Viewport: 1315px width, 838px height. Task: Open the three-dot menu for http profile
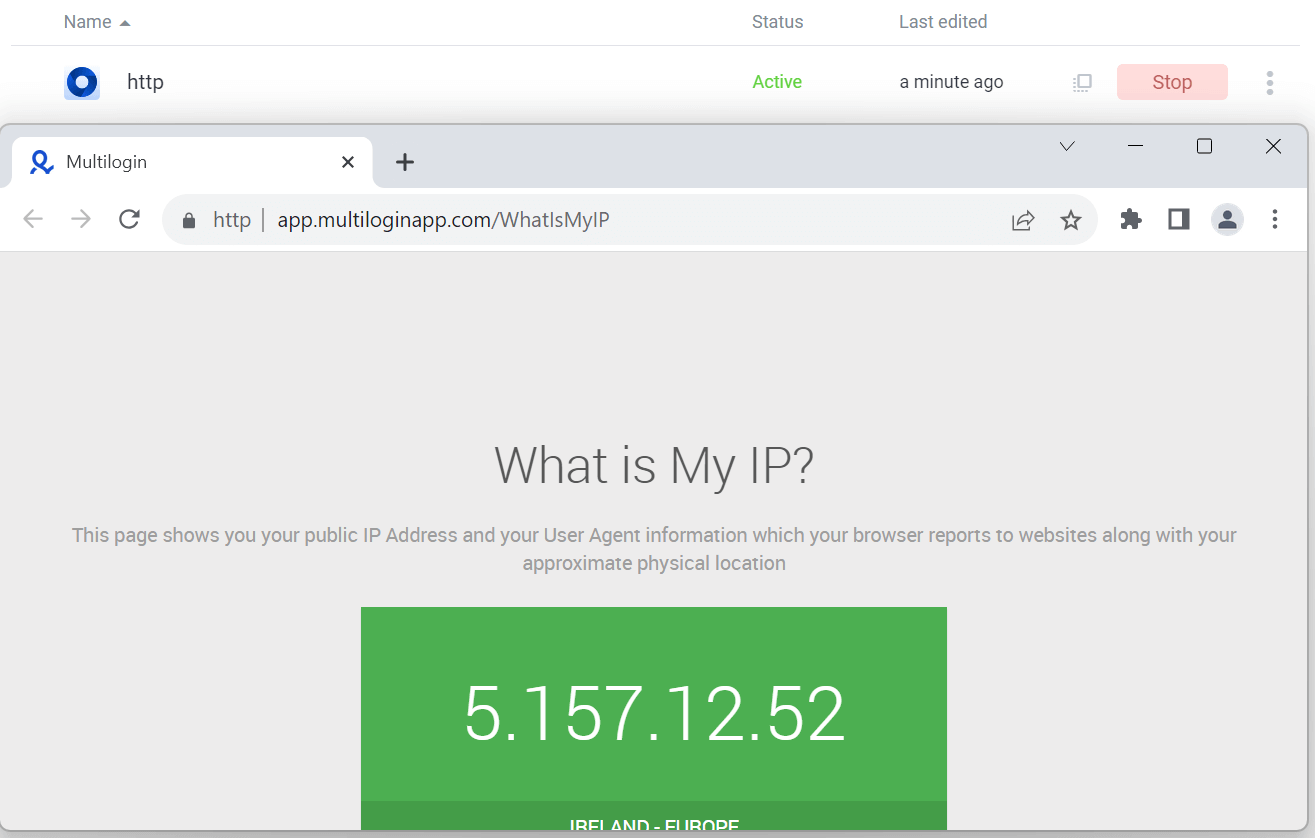point(1269,83)
